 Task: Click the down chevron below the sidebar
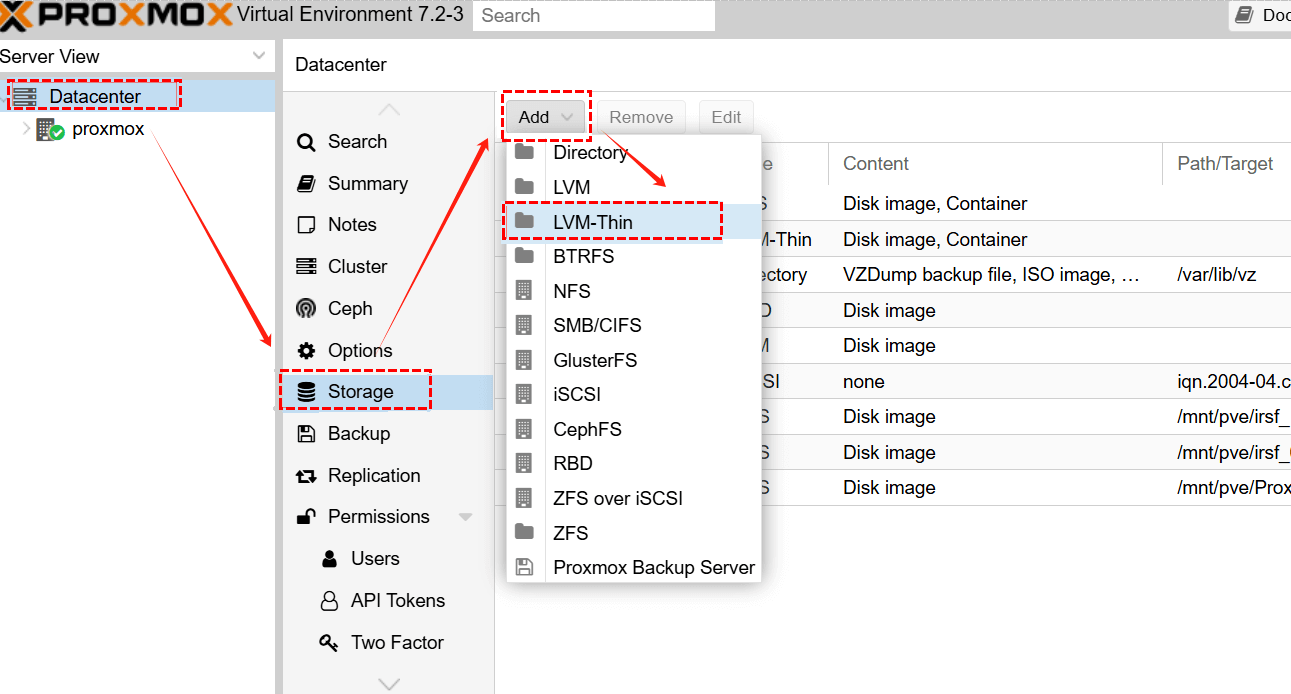tap(388, 683)
